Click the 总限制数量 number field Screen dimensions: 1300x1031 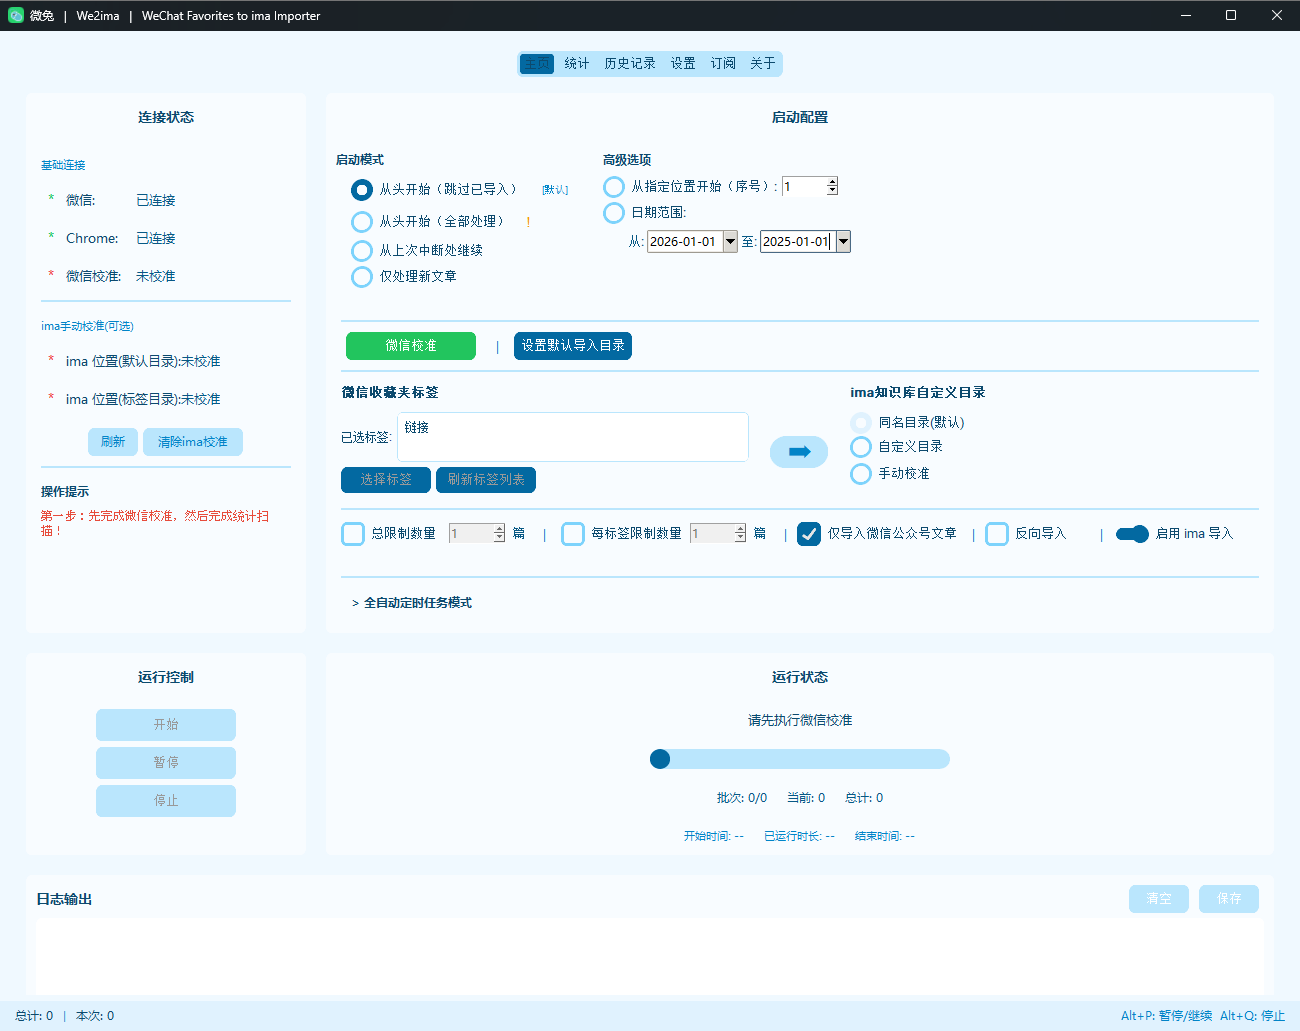[471, 534]
